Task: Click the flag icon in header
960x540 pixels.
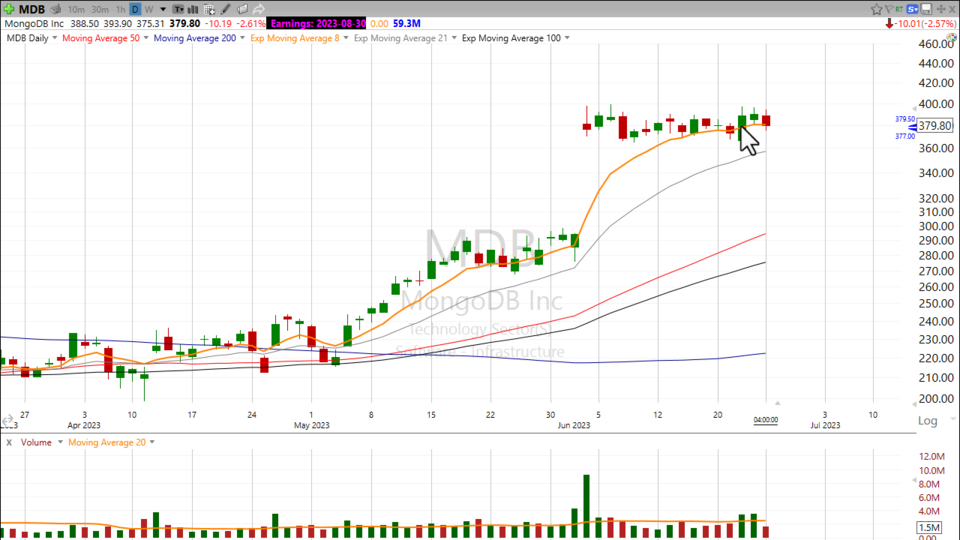Action: (x=889, y=9)
